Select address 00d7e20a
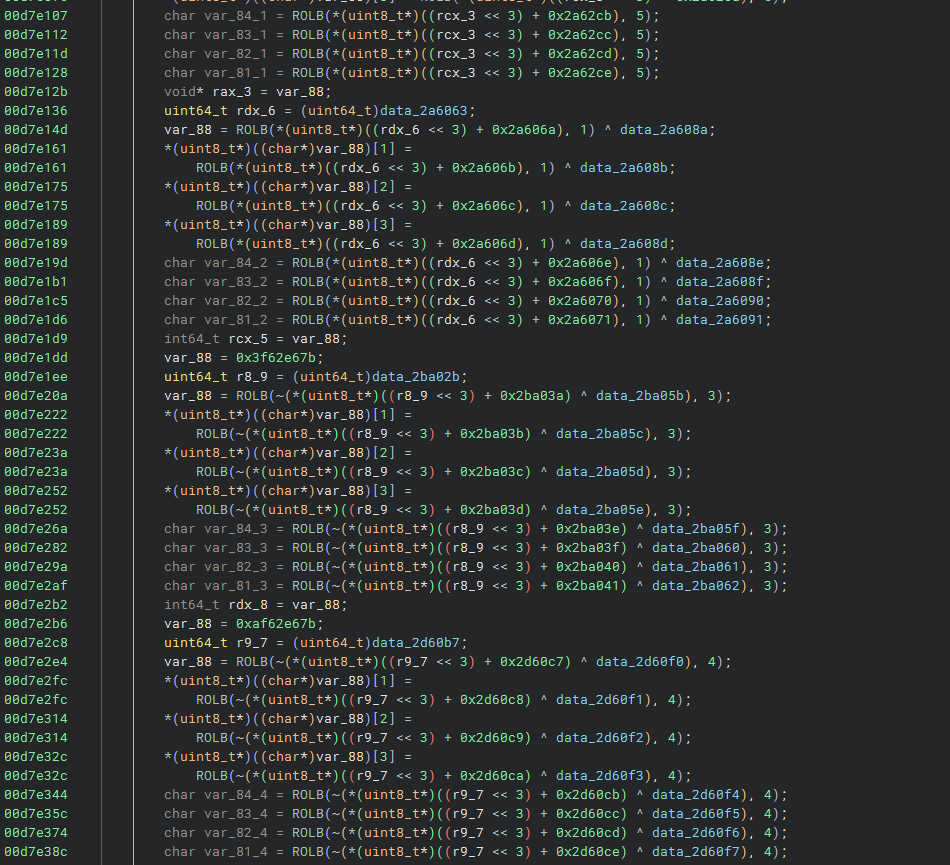Viewport: 950px width, 865px height. click(36, 396)
